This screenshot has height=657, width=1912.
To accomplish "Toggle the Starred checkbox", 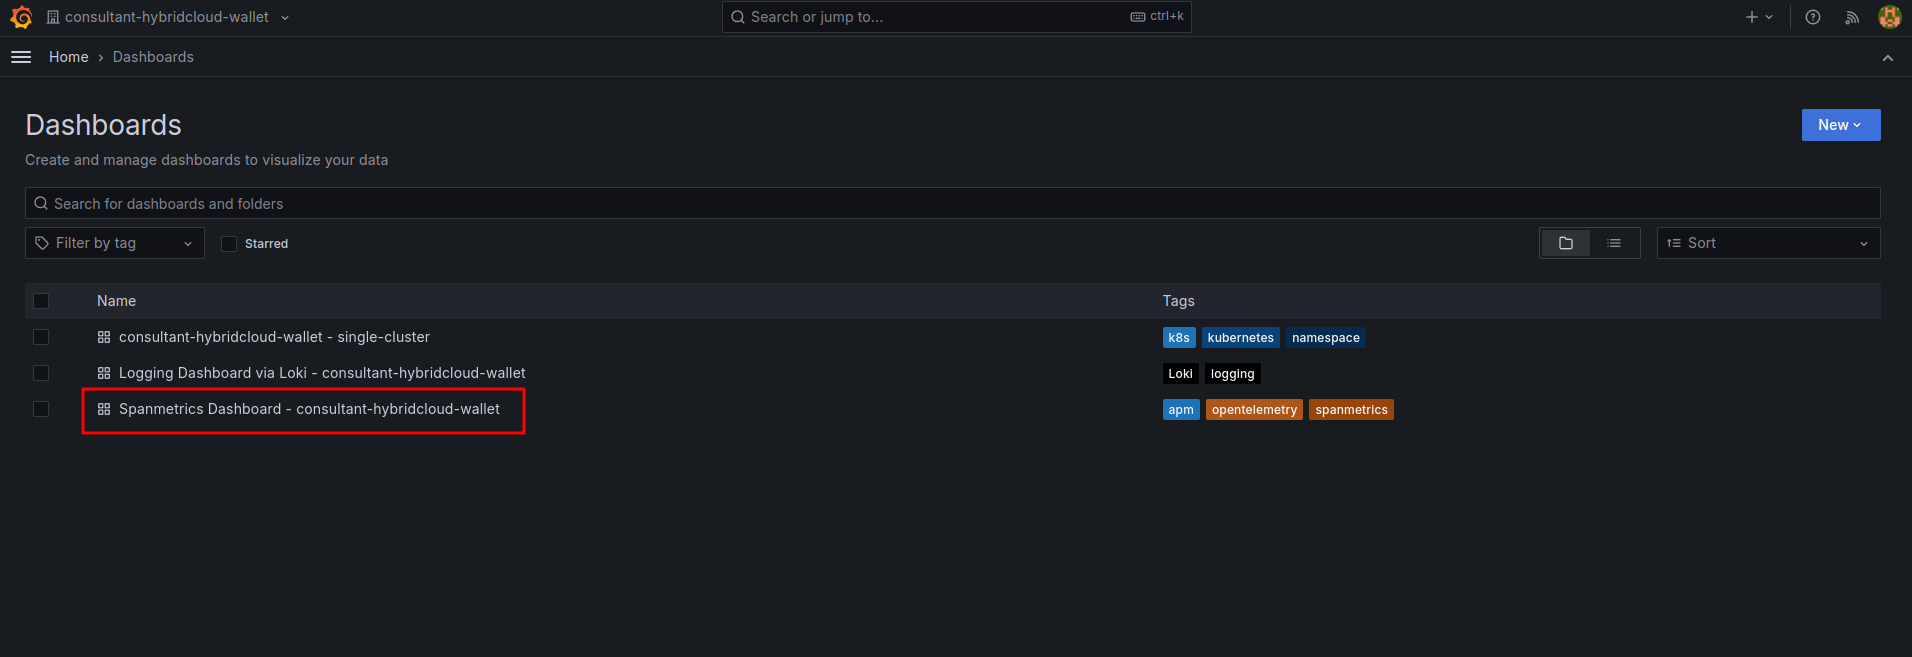I will pos(229,244).
